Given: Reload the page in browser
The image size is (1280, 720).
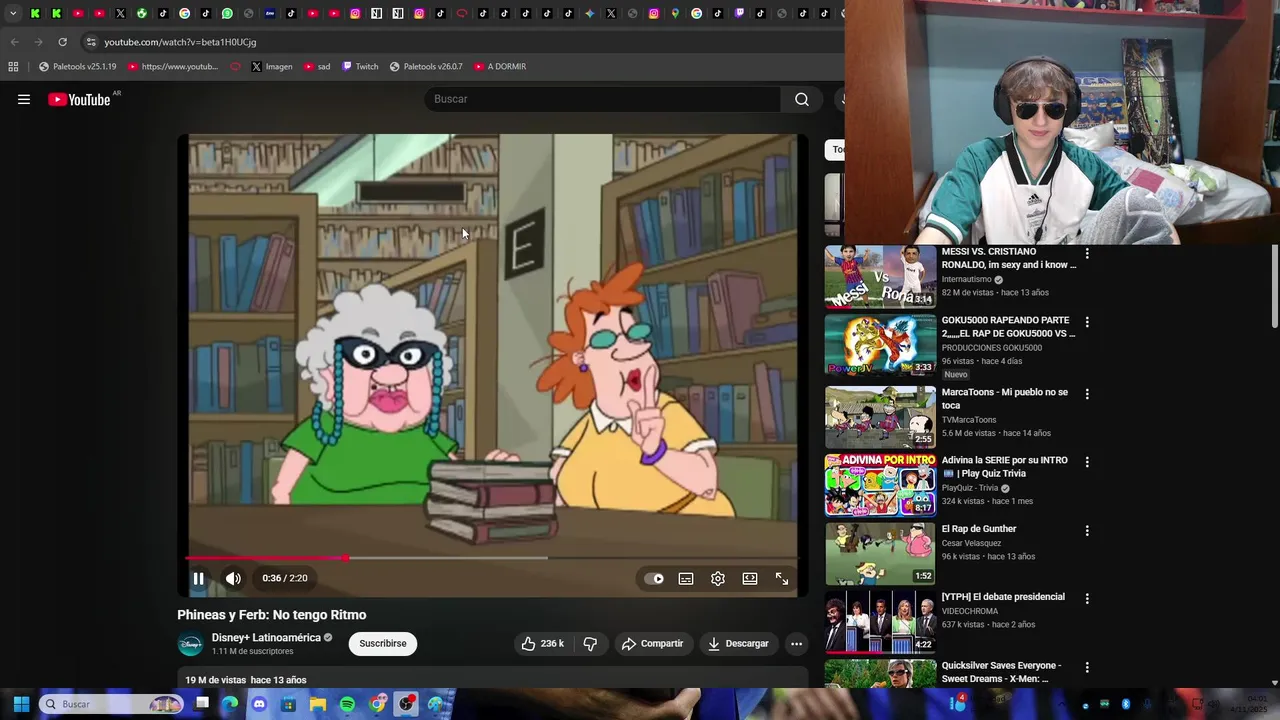Looking at the screenshot, I should tap(62, 42).
